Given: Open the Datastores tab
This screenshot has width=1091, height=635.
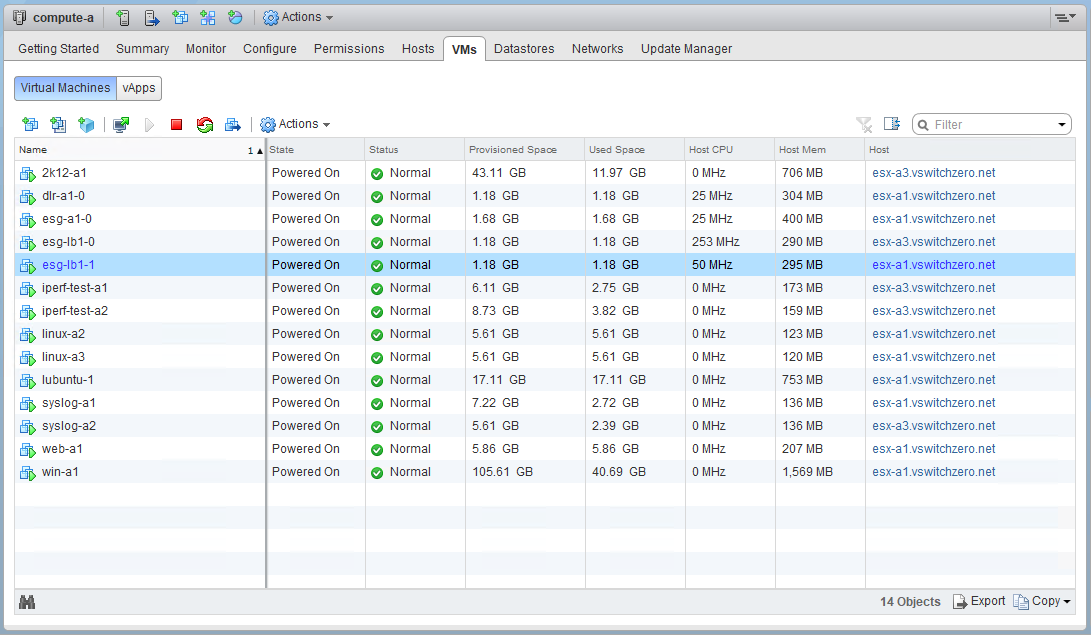Looking at the screenshot, I should coord(524,48).
